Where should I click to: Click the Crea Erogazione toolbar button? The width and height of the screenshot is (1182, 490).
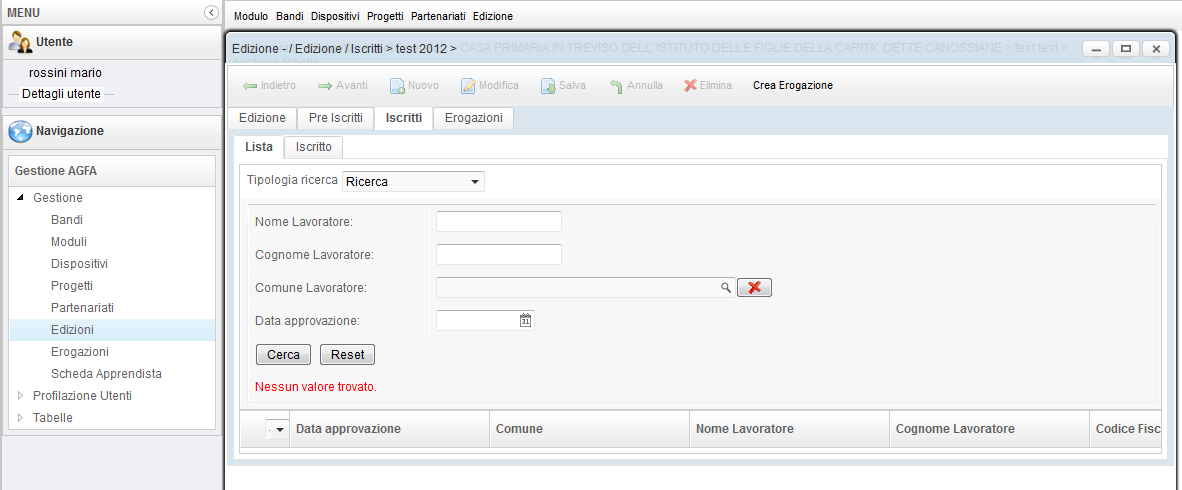point(792,86)
